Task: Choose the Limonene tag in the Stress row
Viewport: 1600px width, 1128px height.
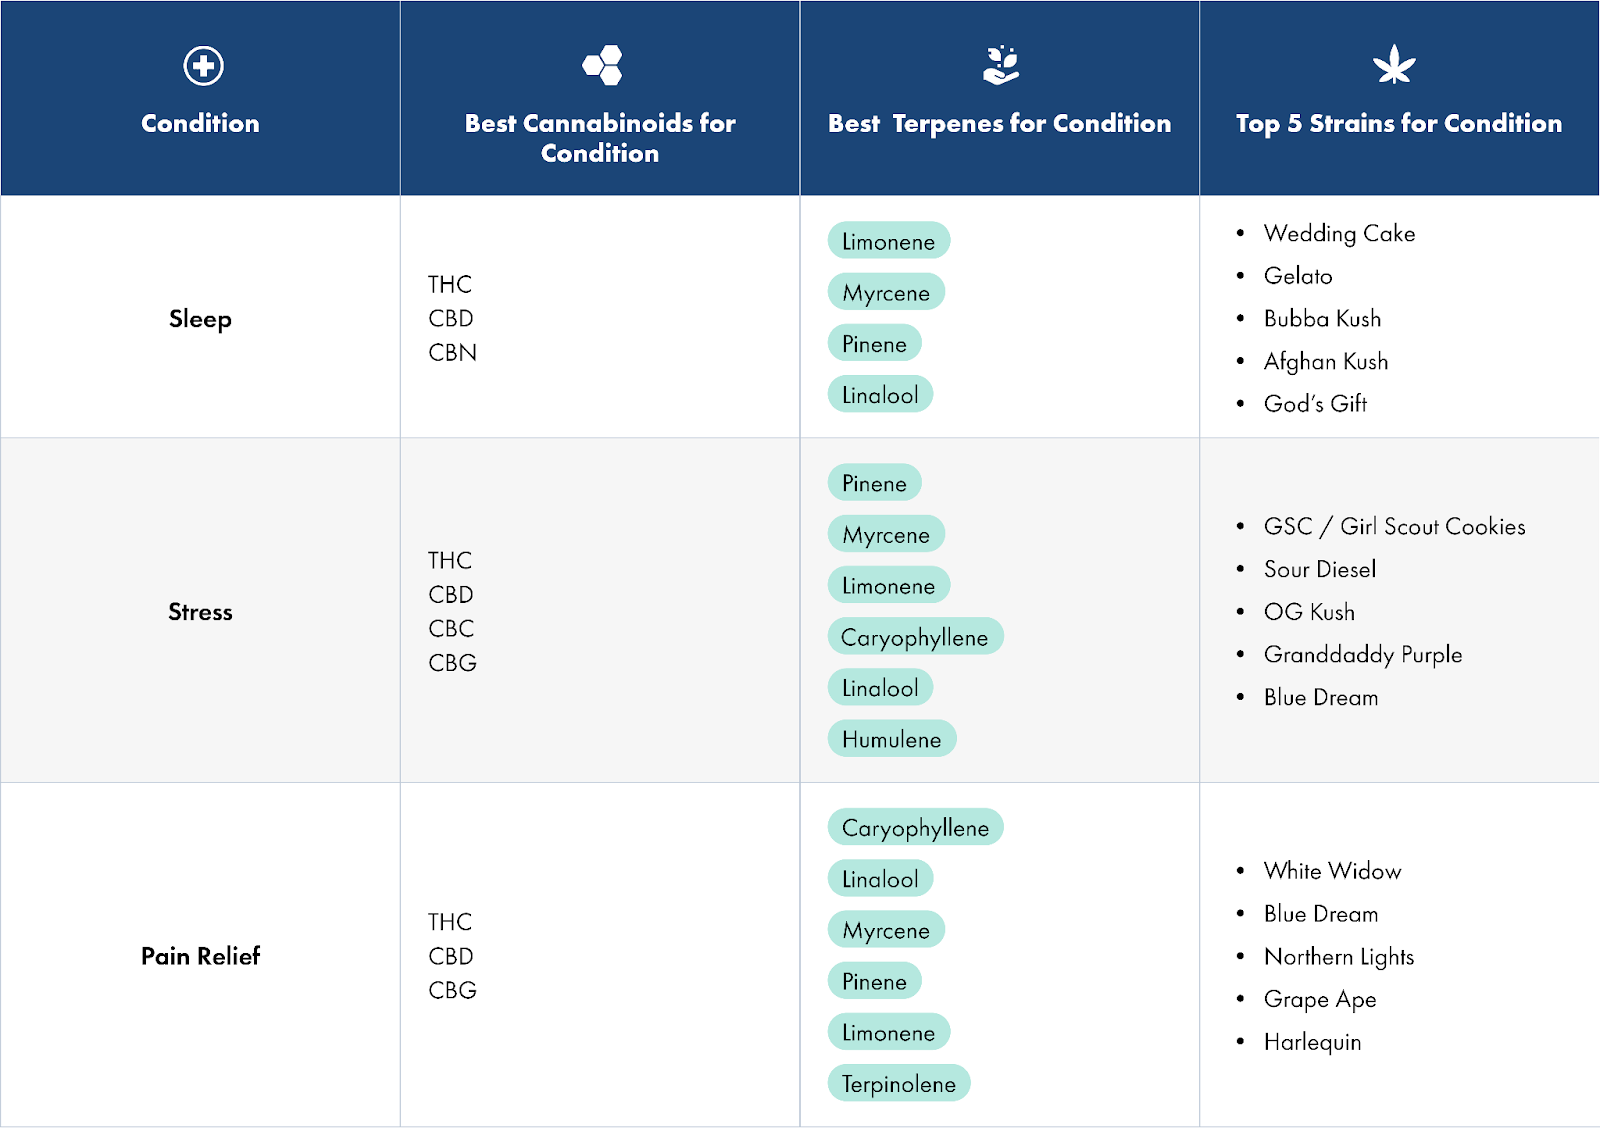Action: [889, 585]
